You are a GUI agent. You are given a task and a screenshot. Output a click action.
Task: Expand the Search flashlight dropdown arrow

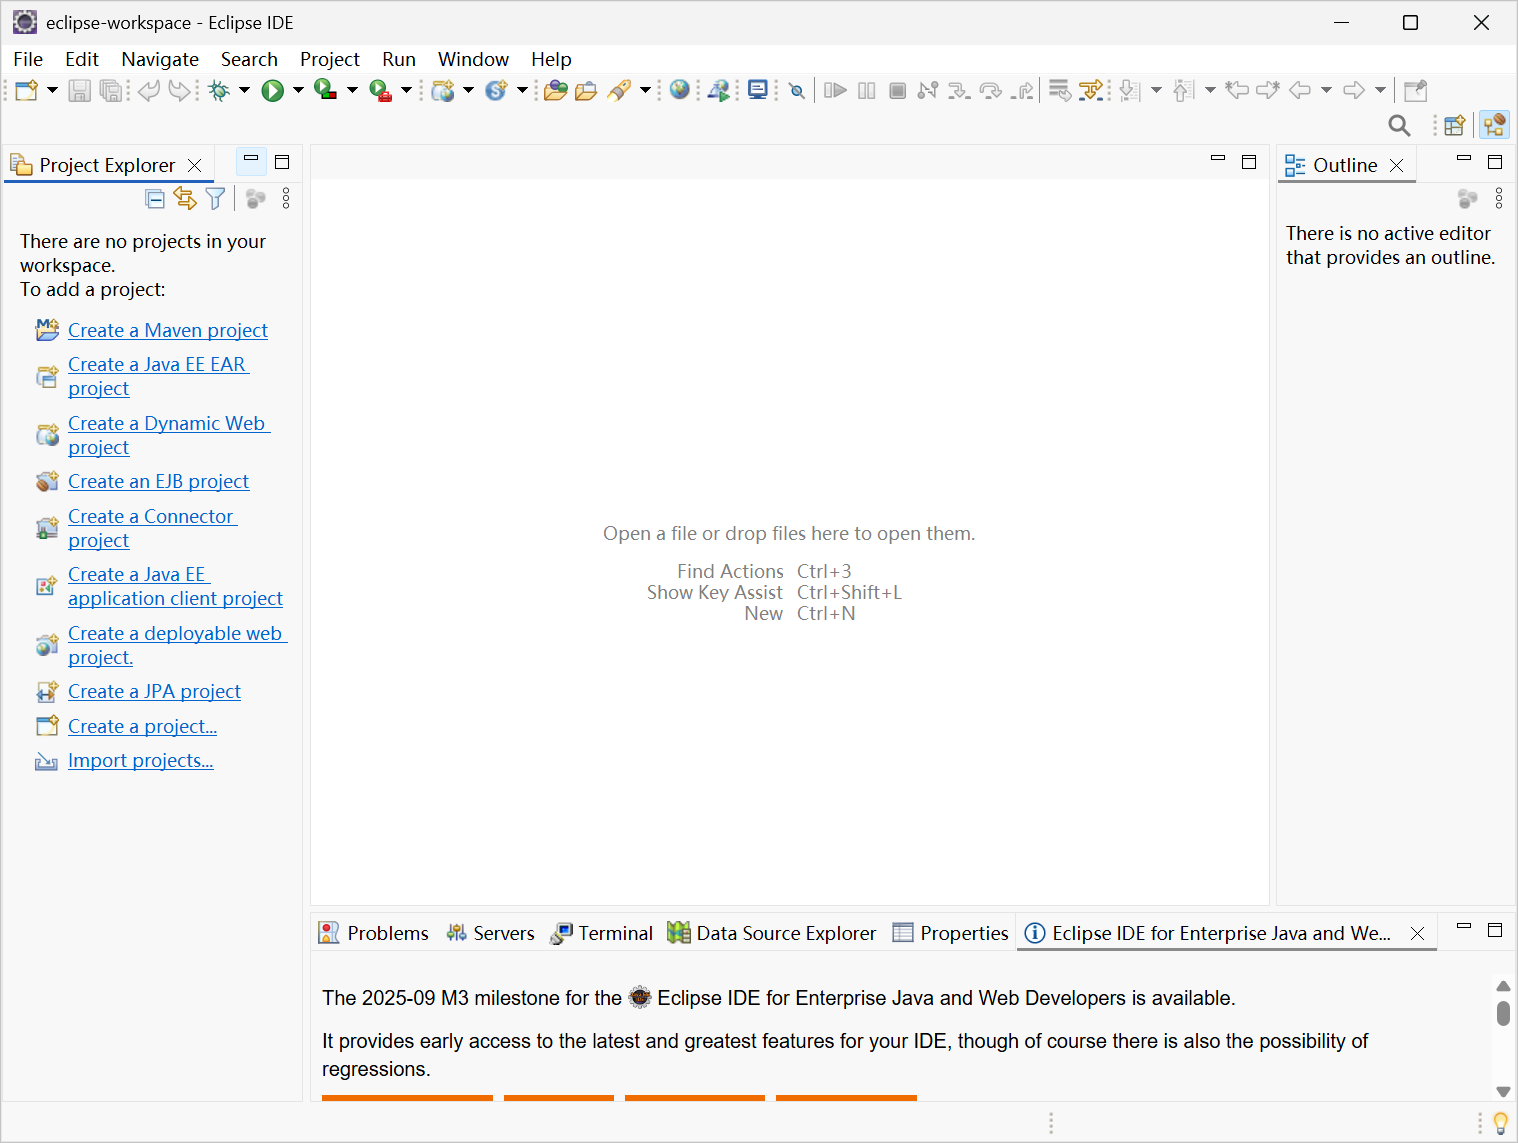point(646,91)
